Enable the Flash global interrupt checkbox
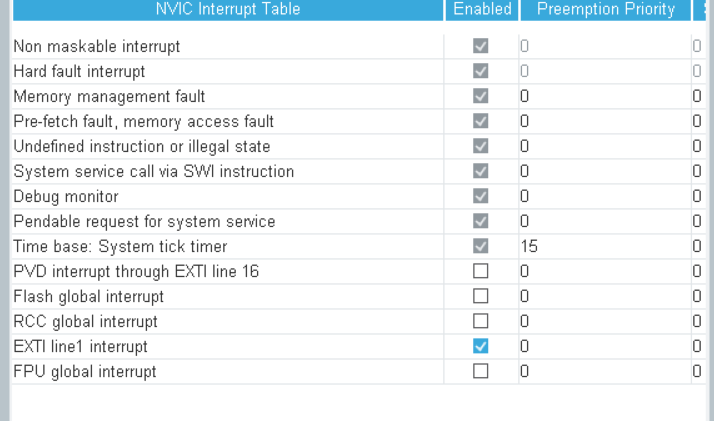This screenshot has width=714, height=421. (480, 296)
